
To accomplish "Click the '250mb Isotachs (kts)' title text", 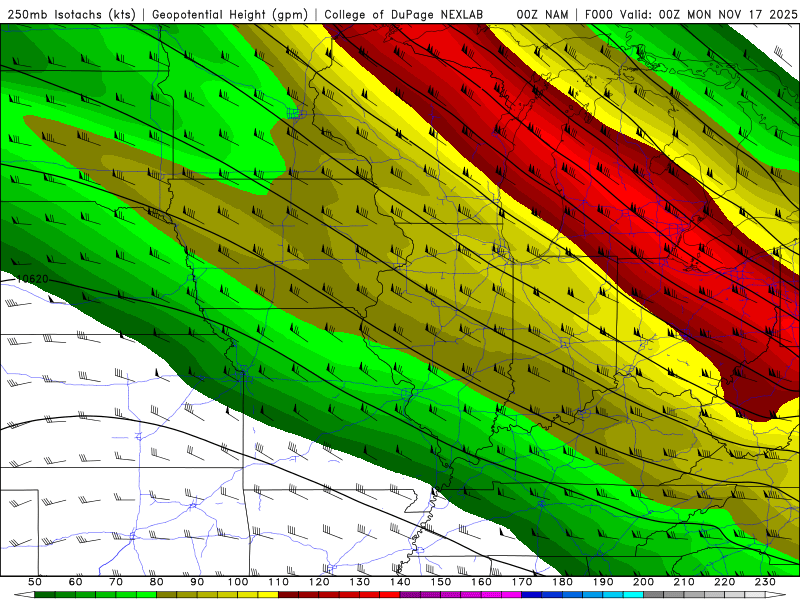I will tap(71, 14).
